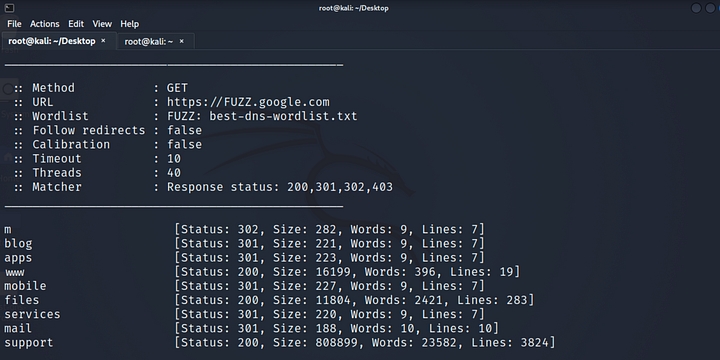Click the 'files' subdomain result
The width and height of the screenshot is (720, 360).
coord(22,300)
